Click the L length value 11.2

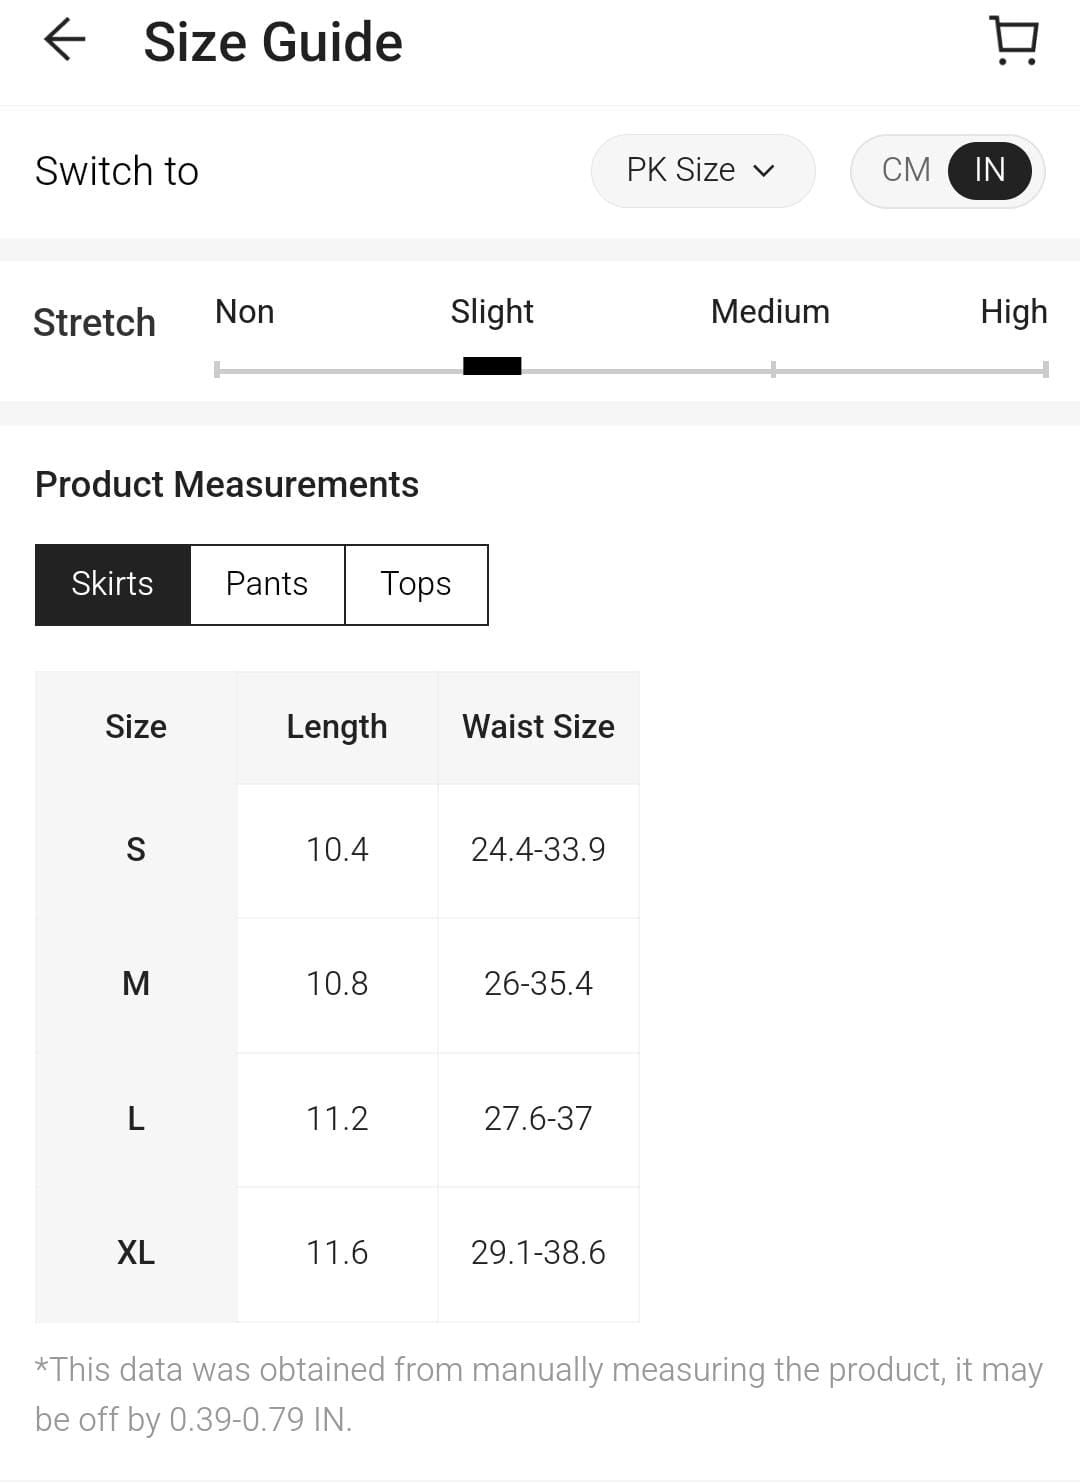coord(337,1118)
